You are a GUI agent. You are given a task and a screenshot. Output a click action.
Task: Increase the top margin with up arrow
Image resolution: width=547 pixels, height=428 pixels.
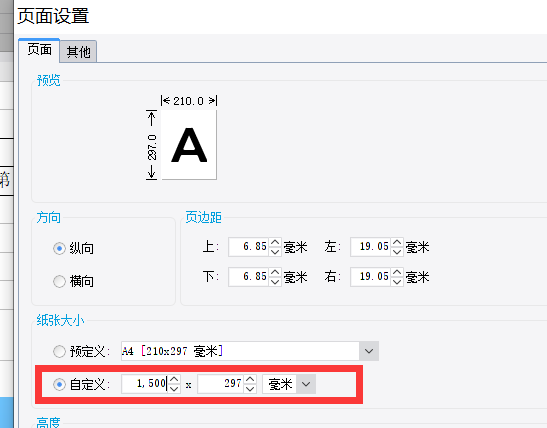click(x=275, y=242)
